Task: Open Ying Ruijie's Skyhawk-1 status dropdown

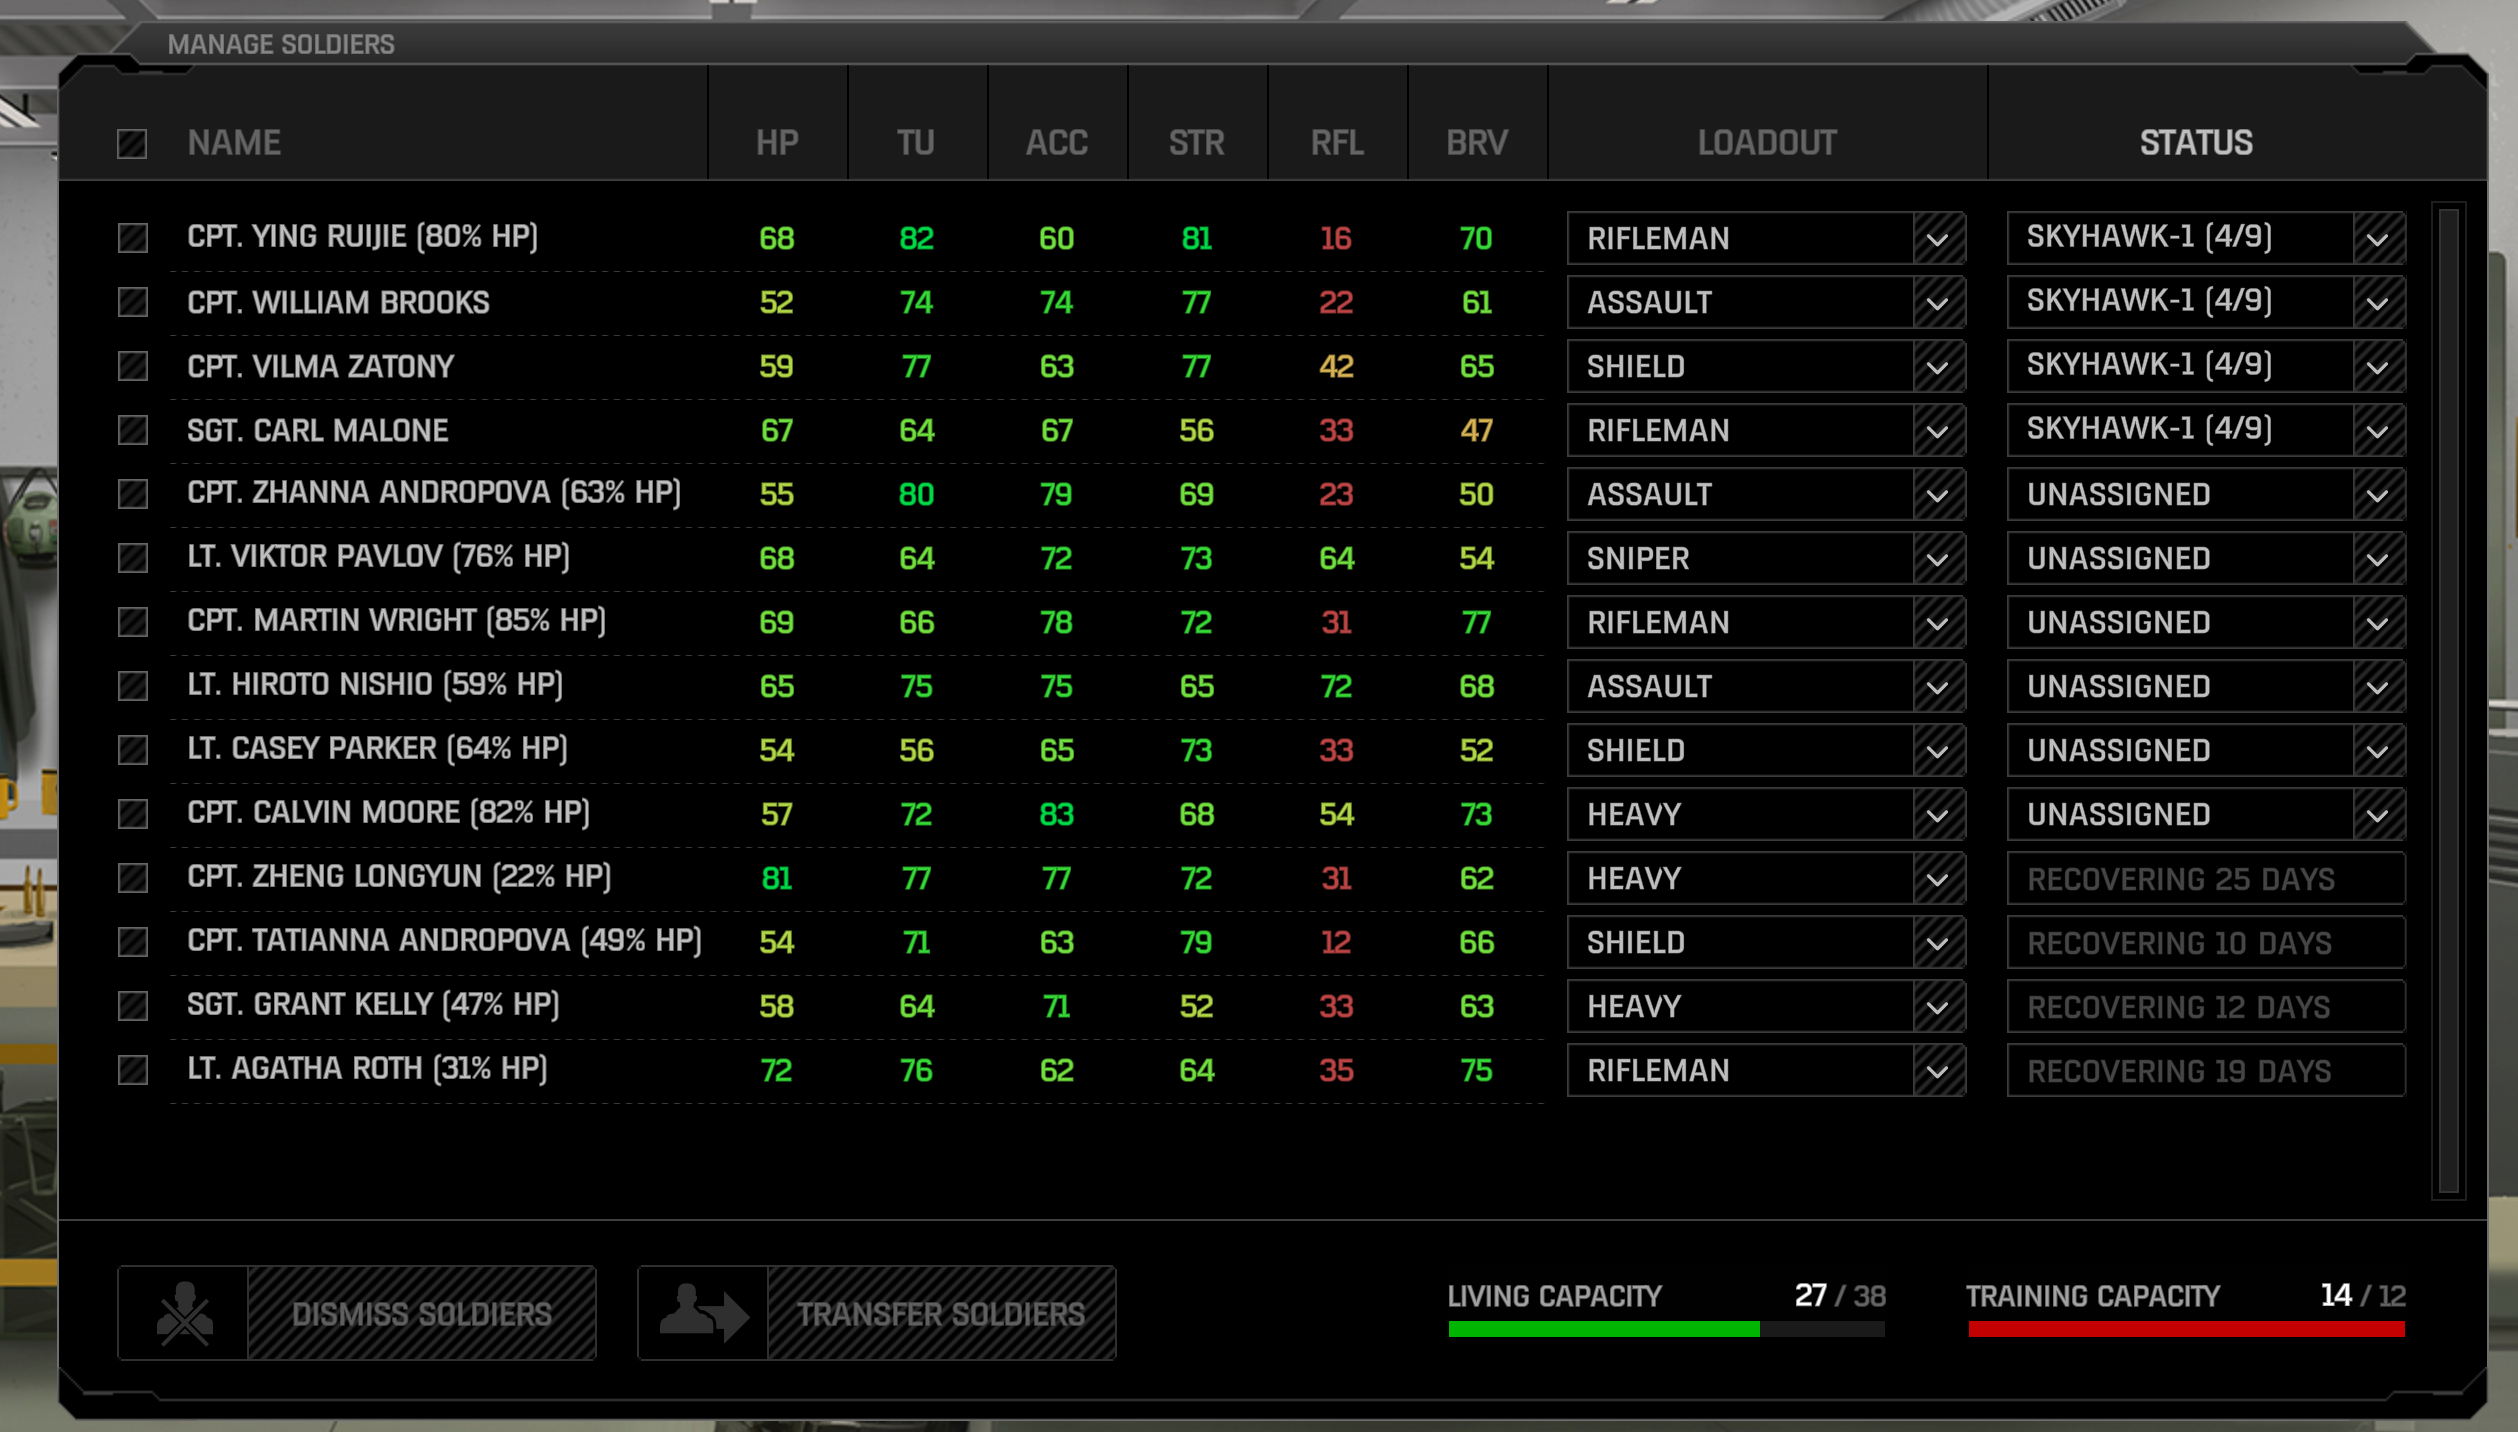Action: pos(2206,238)
